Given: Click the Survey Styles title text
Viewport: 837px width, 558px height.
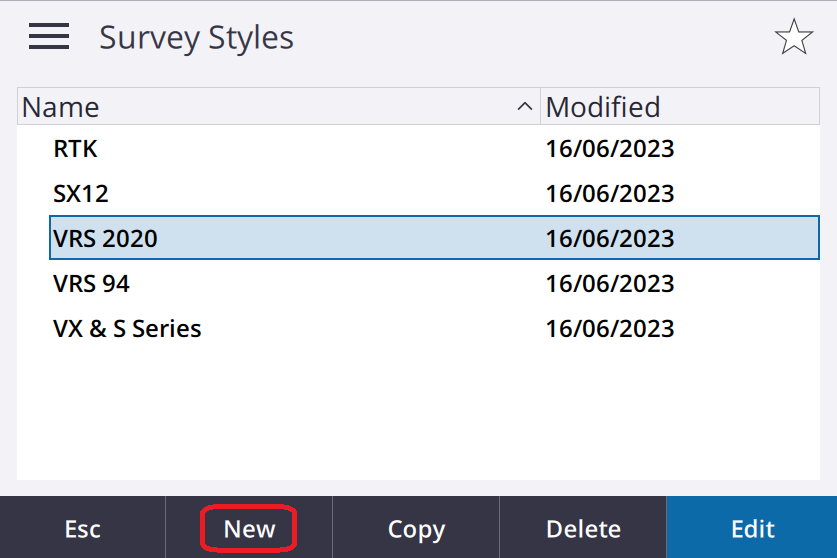Looking at the screenshot, I should (196, 38).
